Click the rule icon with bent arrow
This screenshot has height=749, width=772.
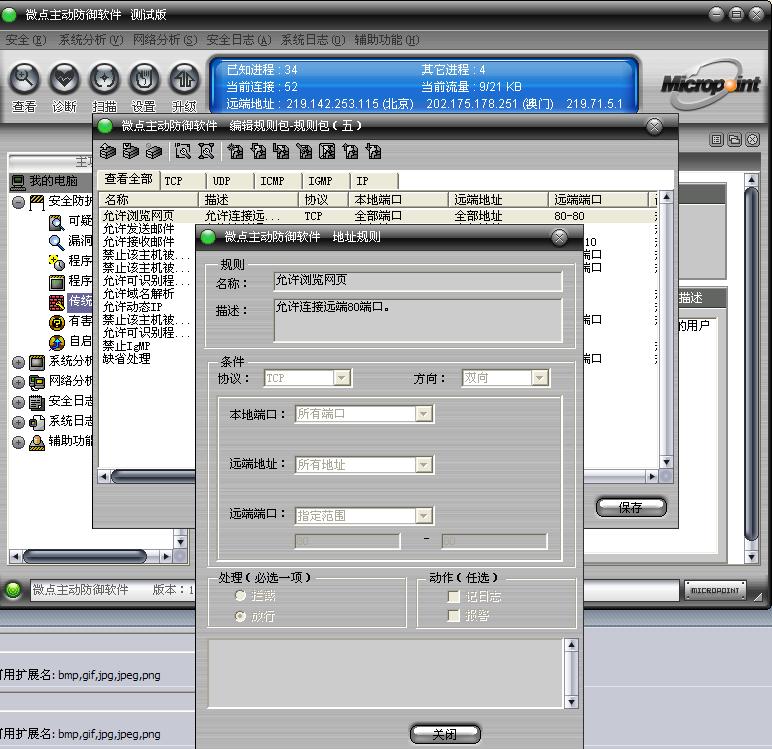281,151
